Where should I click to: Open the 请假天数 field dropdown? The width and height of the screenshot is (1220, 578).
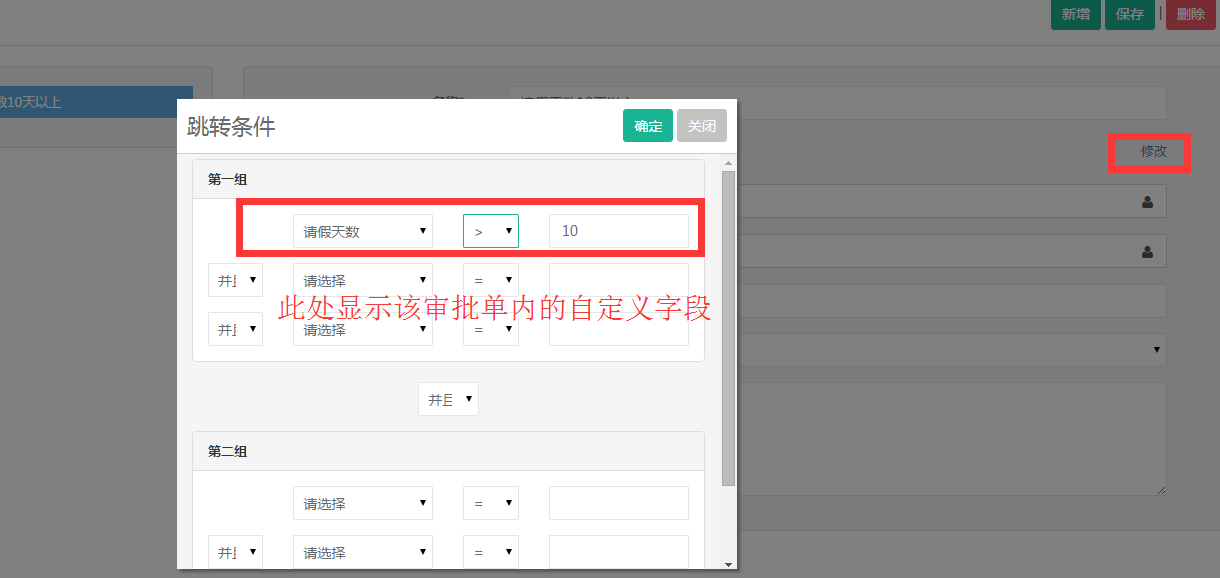click(x=363, y=231)
